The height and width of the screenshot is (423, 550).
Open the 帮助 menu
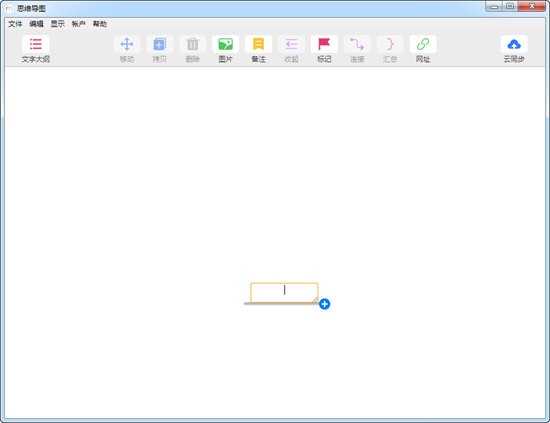coord(100,24)
